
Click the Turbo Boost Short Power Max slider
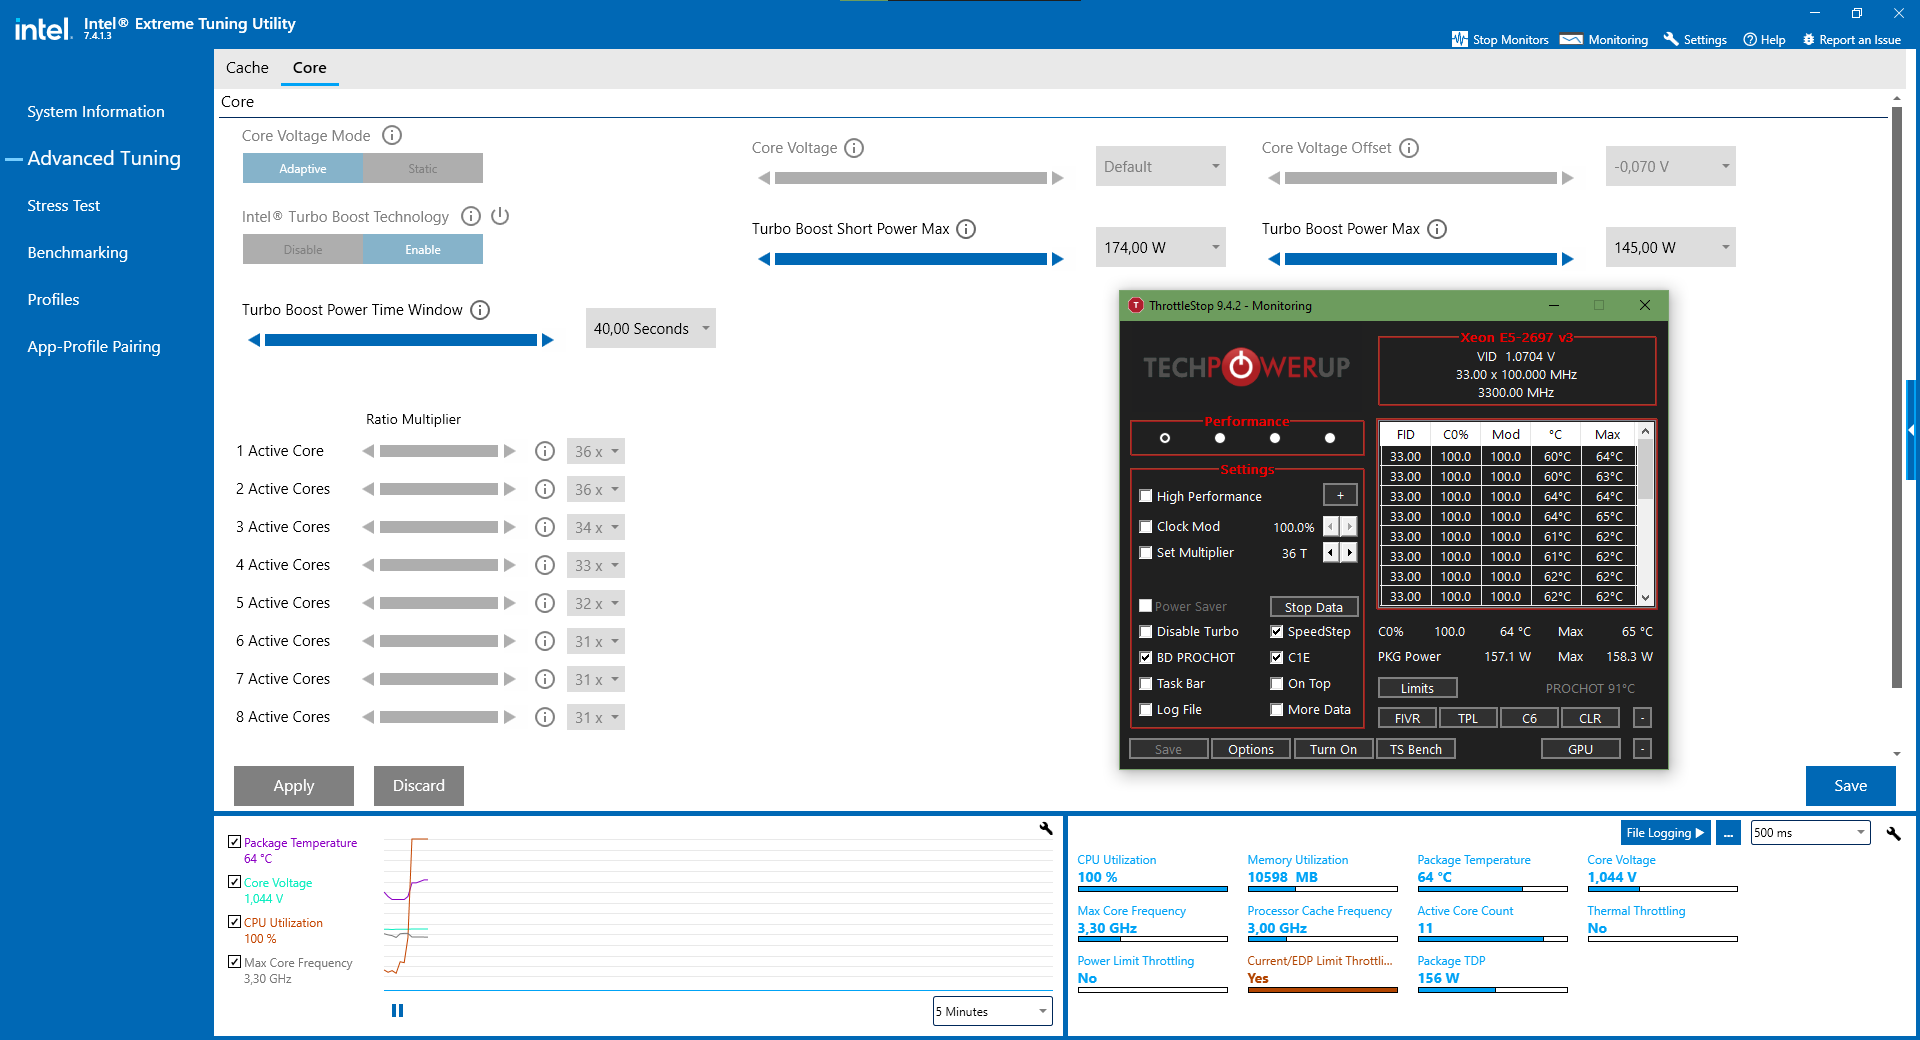tap(911, 259)
